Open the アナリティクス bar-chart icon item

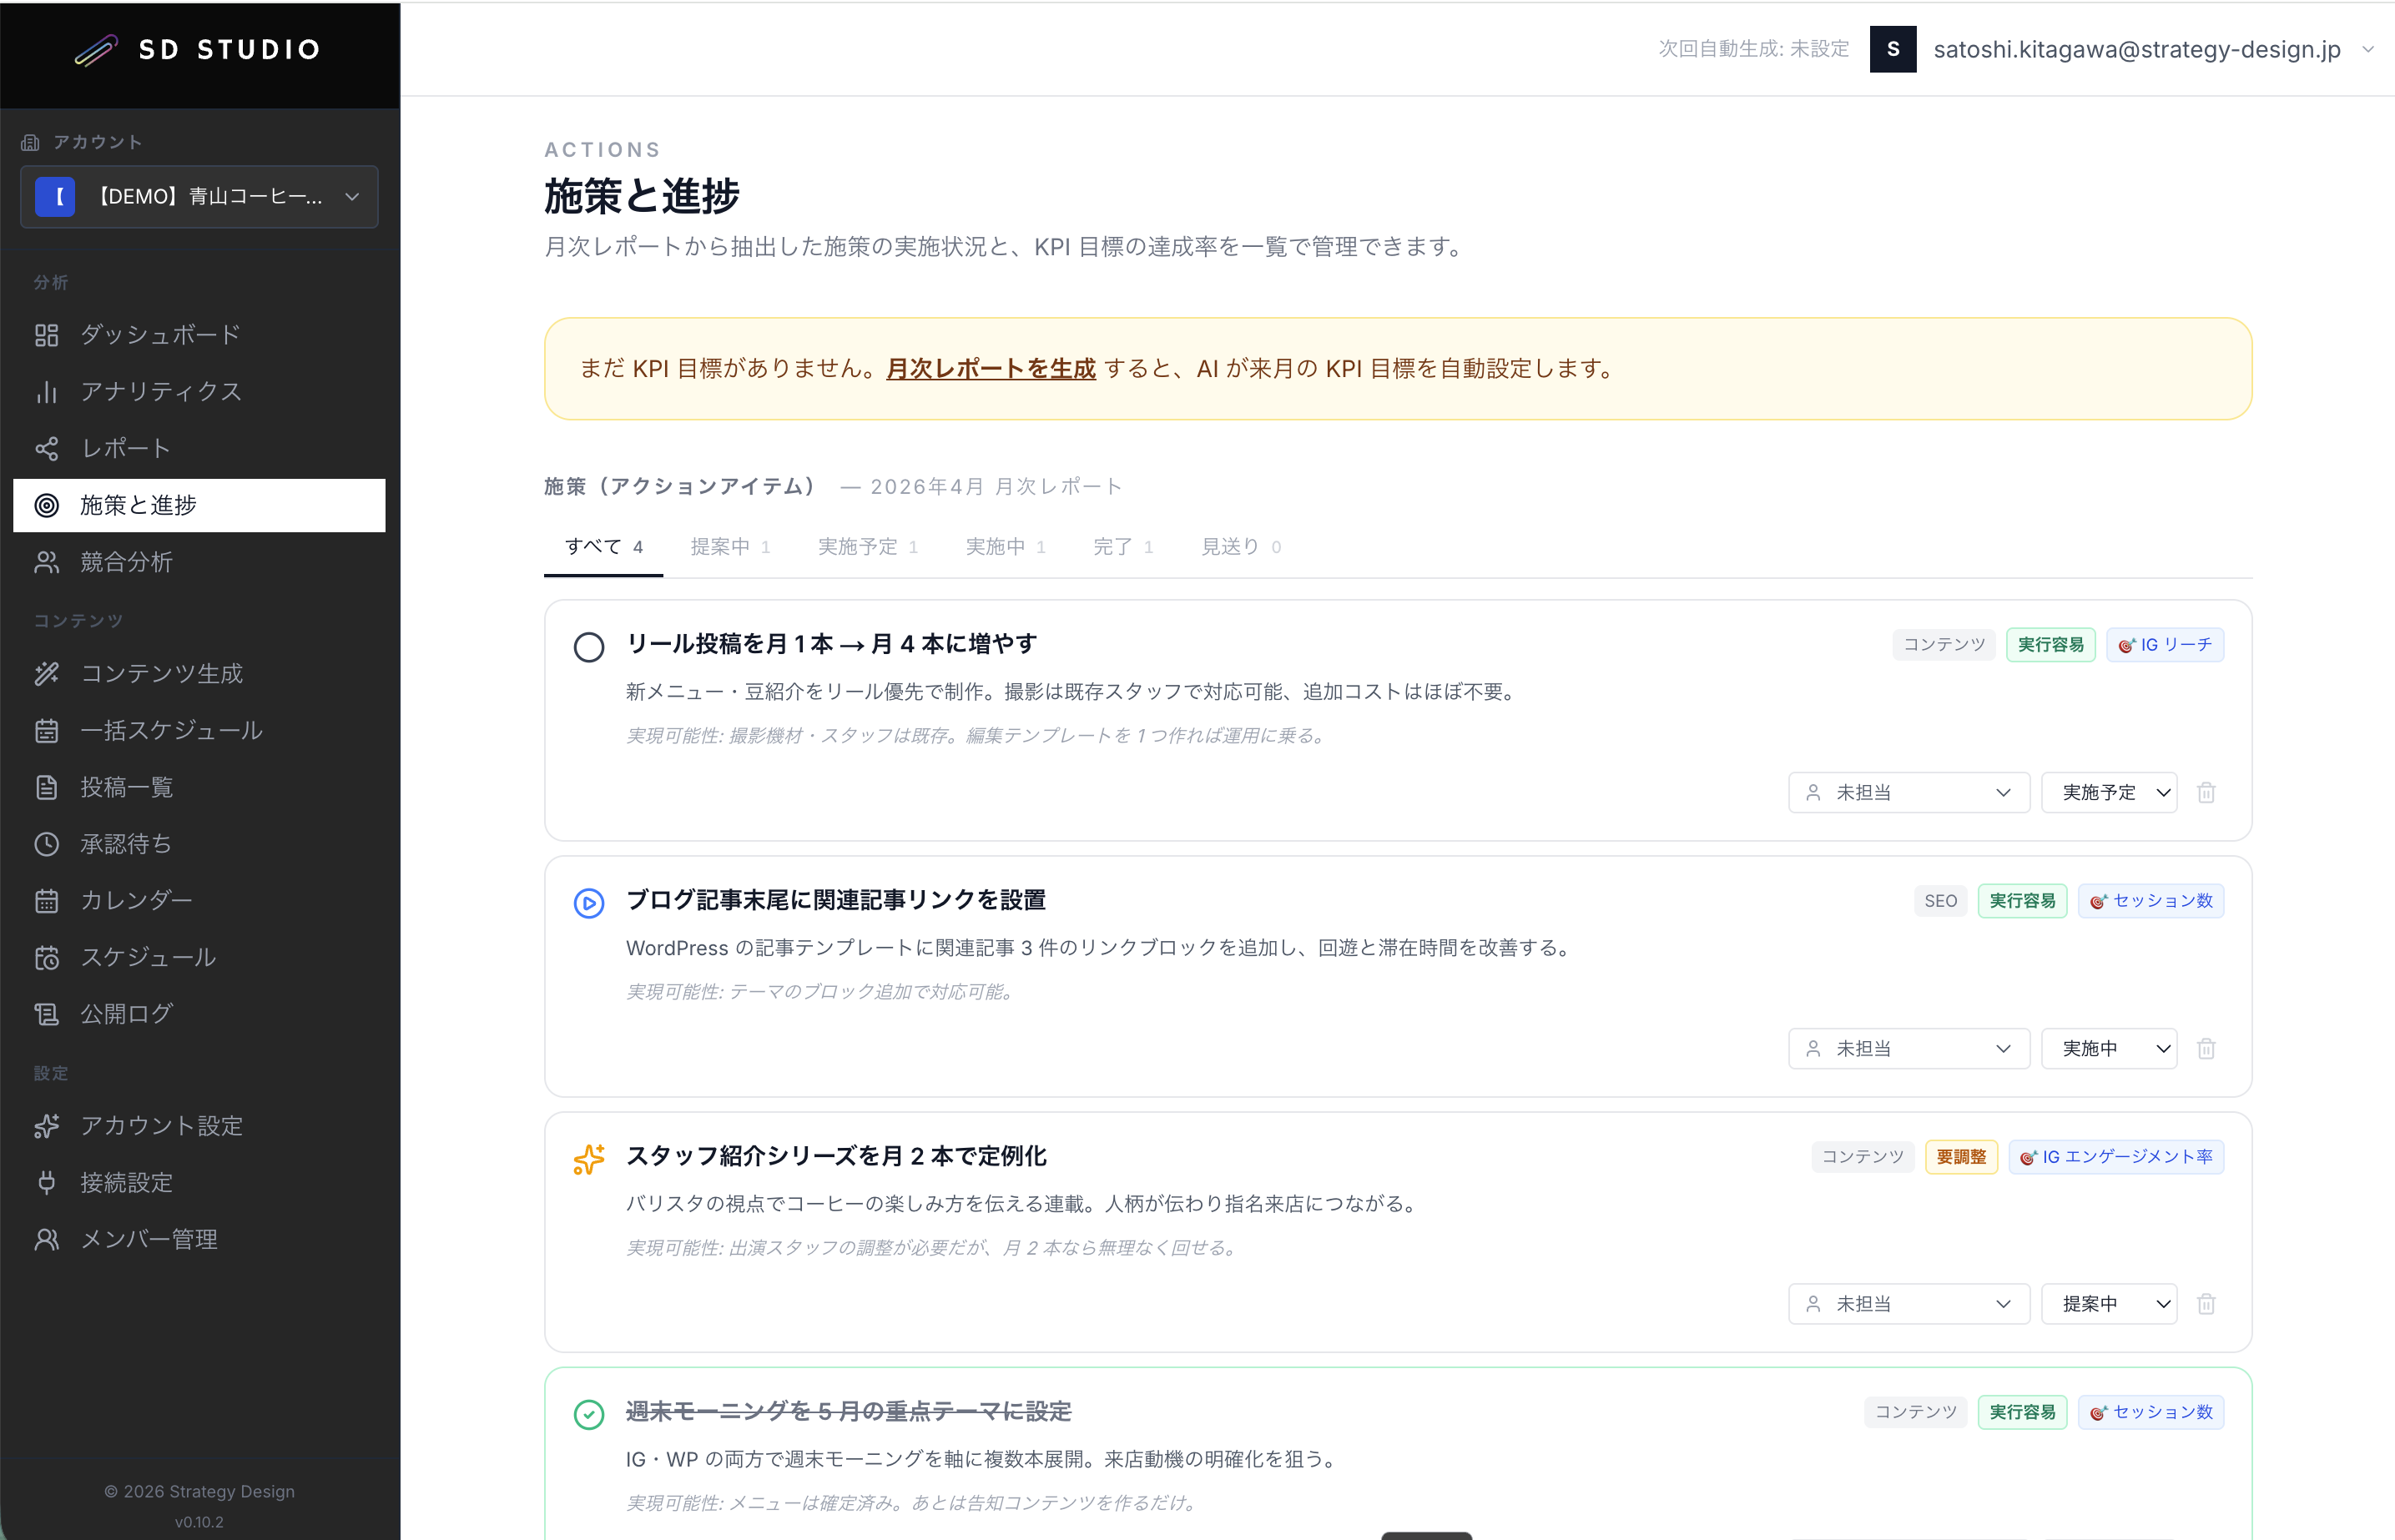point(199,392)
